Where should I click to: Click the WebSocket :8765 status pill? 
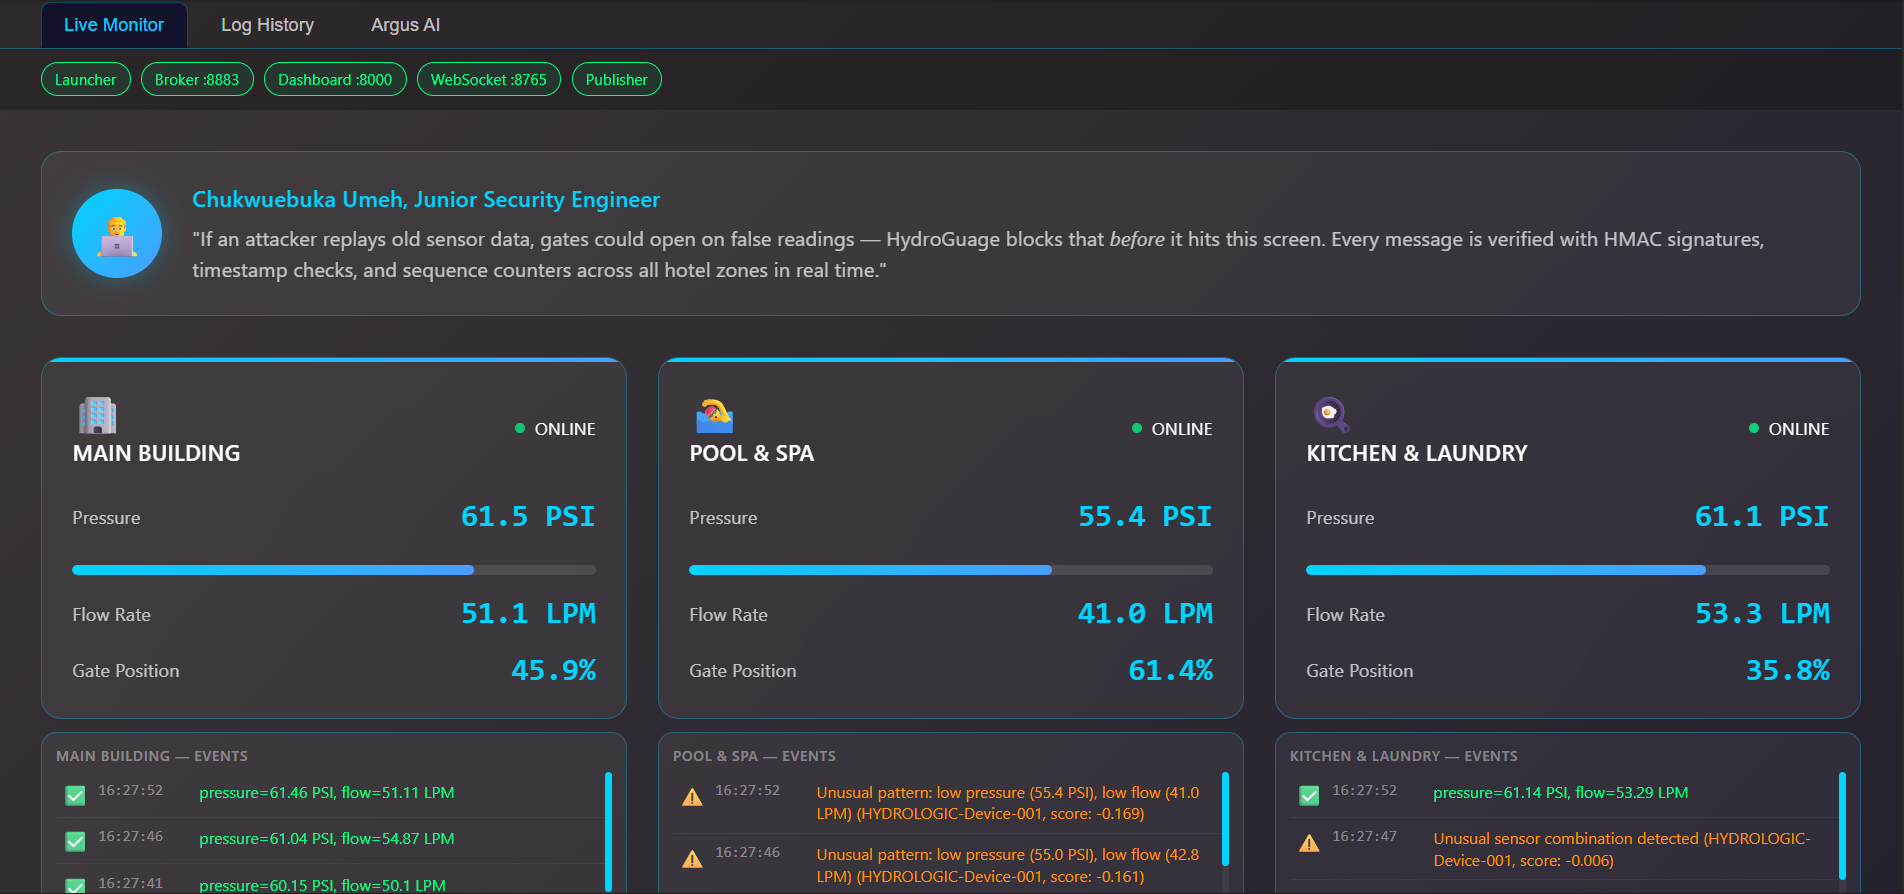[489, 80]
